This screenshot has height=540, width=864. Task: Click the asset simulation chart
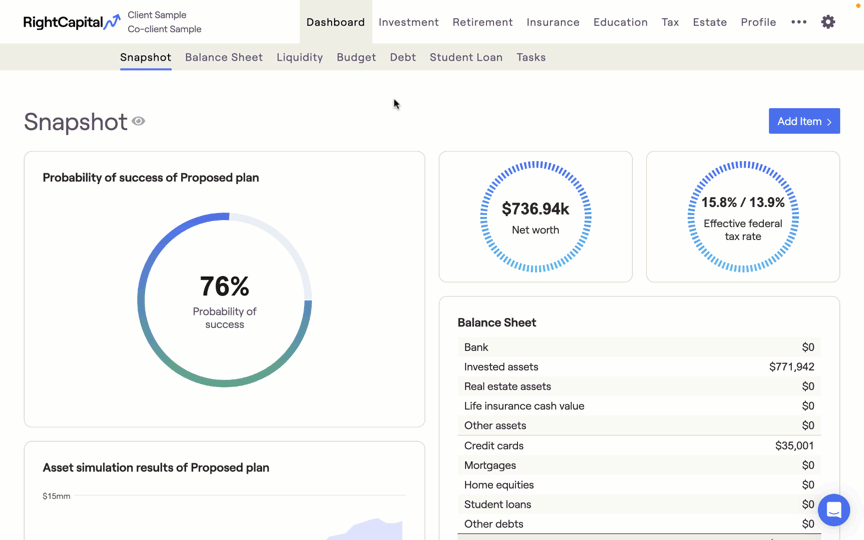(x=224, y=515)
